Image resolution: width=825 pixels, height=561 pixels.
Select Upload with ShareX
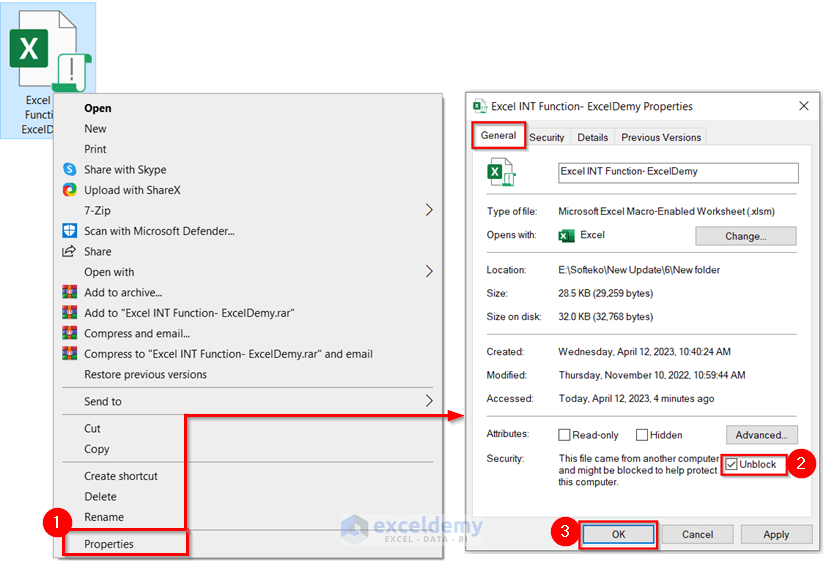132,190
